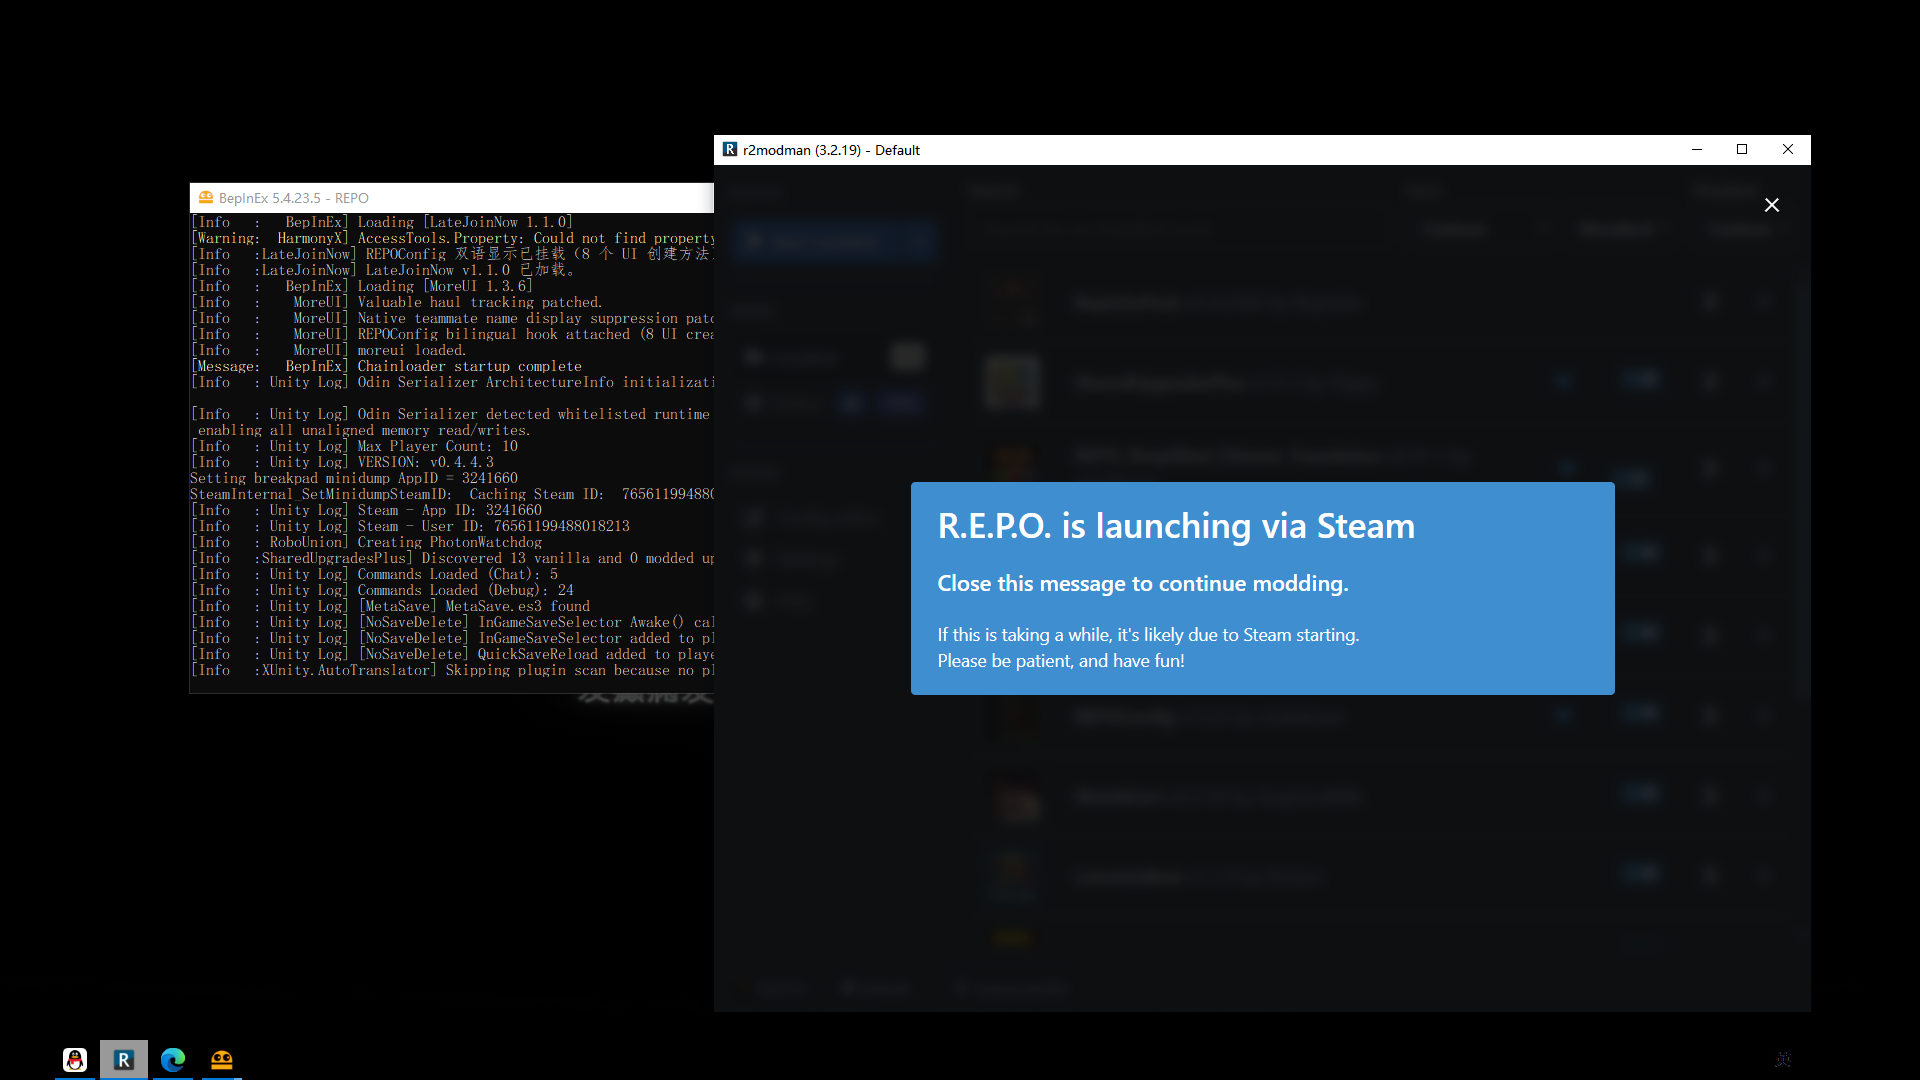Image resolution: width=1920 pixels, height=1080 pixels.
Task: Click the 'Valuable haul tracking patched.' log line
Action: pos(397,302)
